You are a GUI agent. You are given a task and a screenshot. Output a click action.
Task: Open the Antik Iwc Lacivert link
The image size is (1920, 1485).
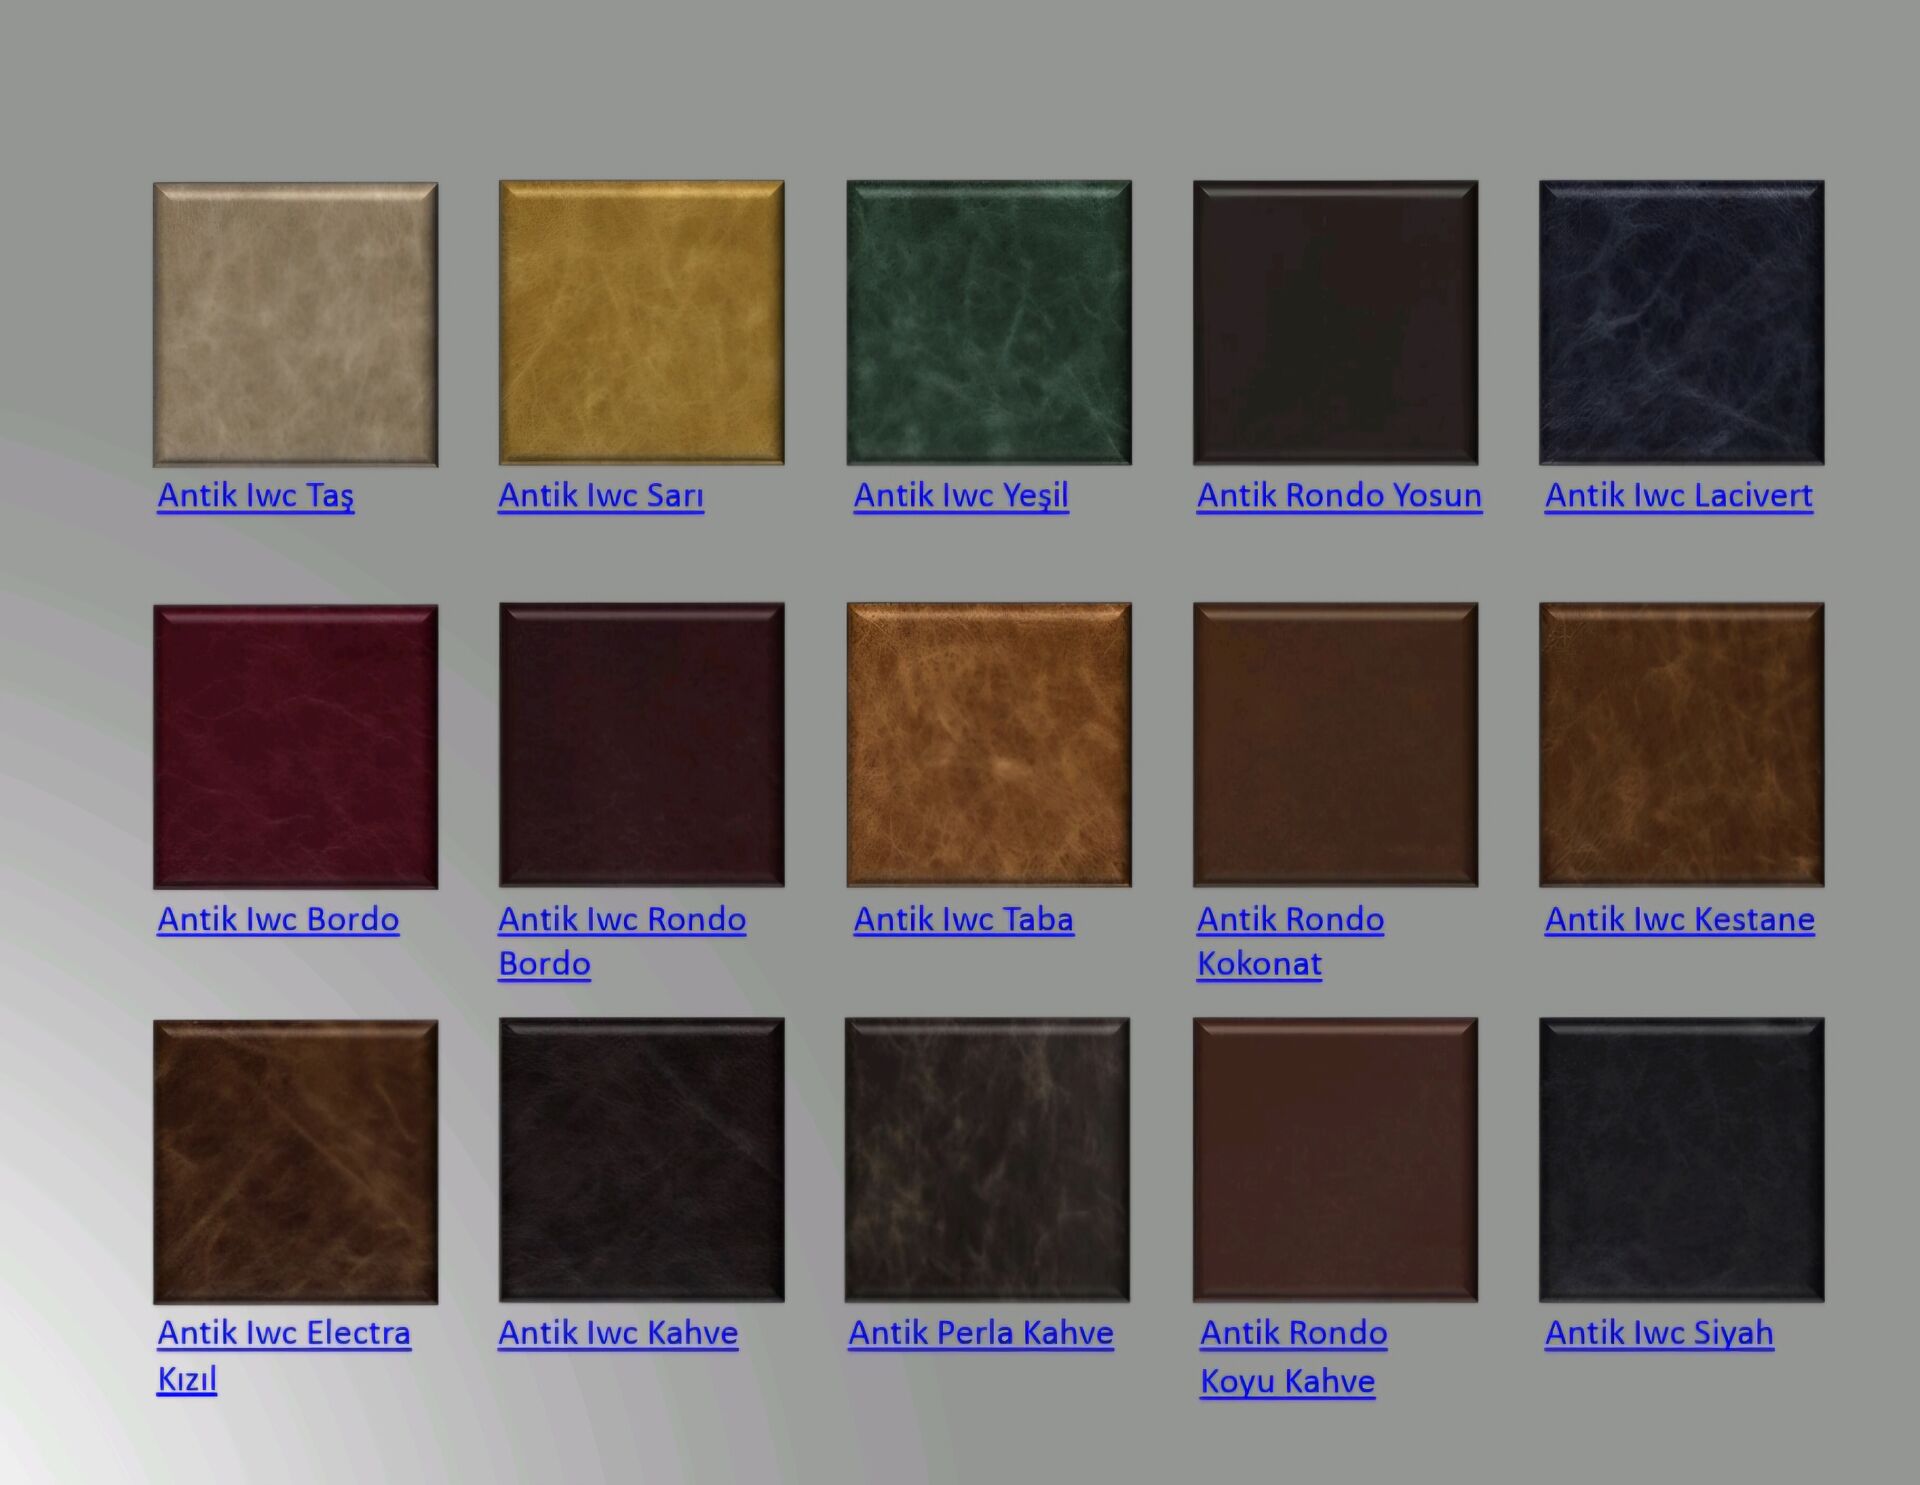pyautogui.click(x=1678, y=495)
